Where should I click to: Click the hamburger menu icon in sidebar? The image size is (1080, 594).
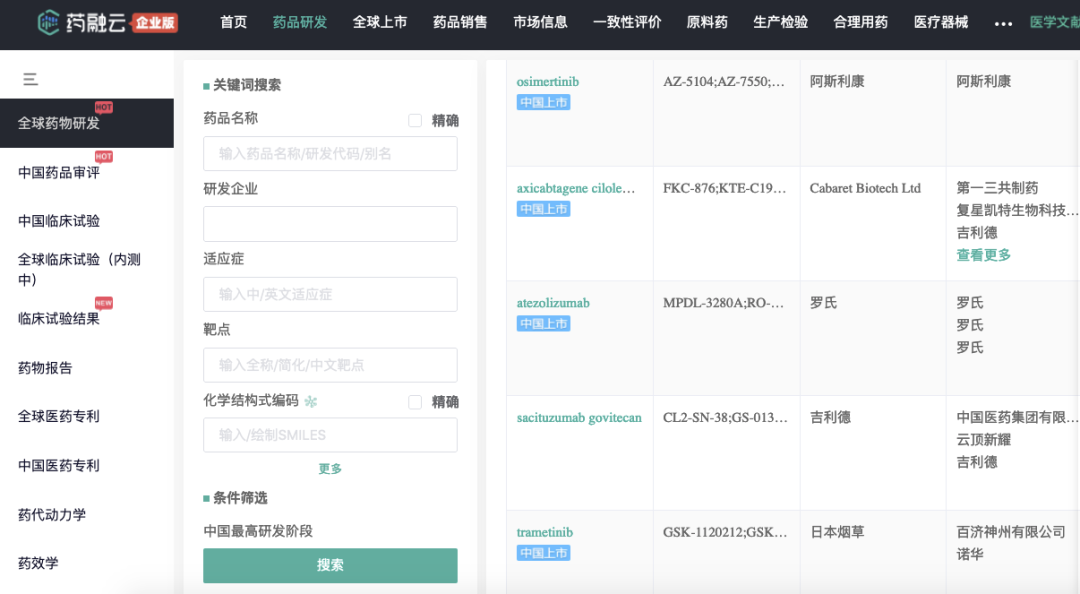tap(30, 79)
